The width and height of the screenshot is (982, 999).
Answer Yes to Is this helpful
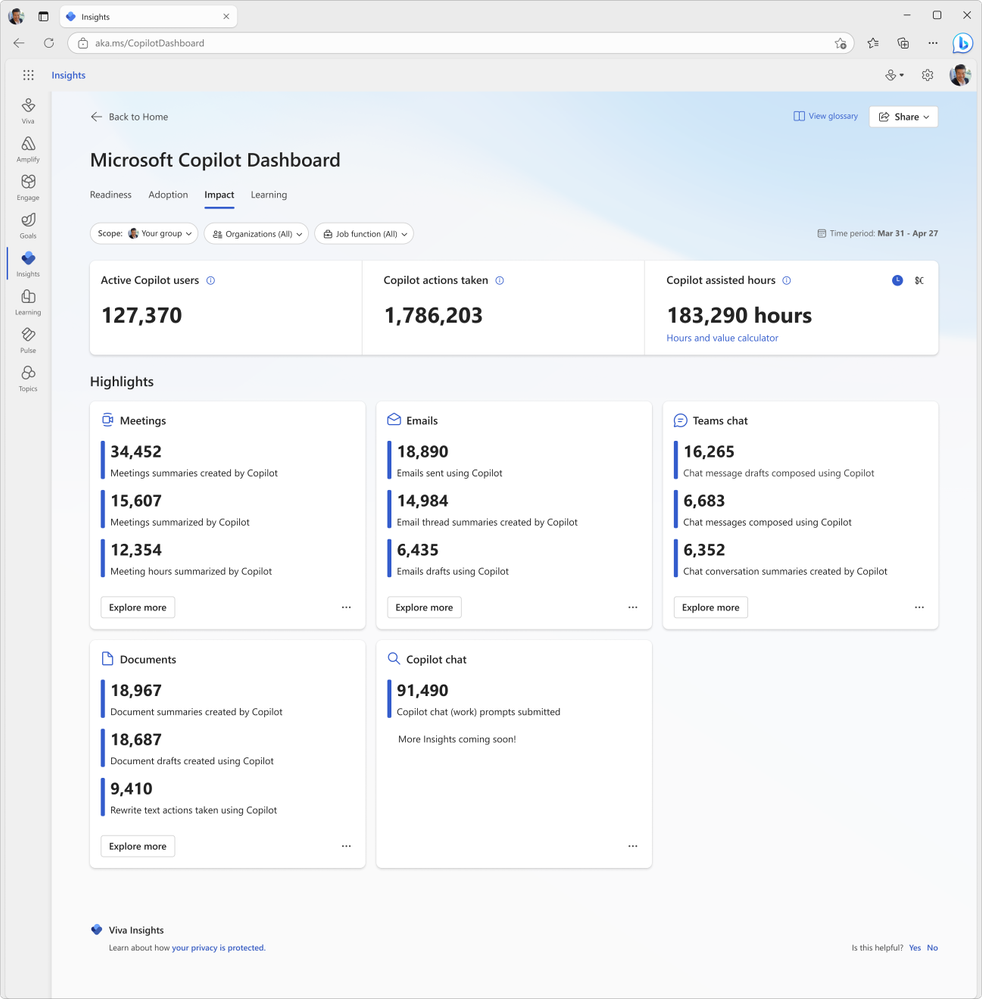(x=914, y=948)
